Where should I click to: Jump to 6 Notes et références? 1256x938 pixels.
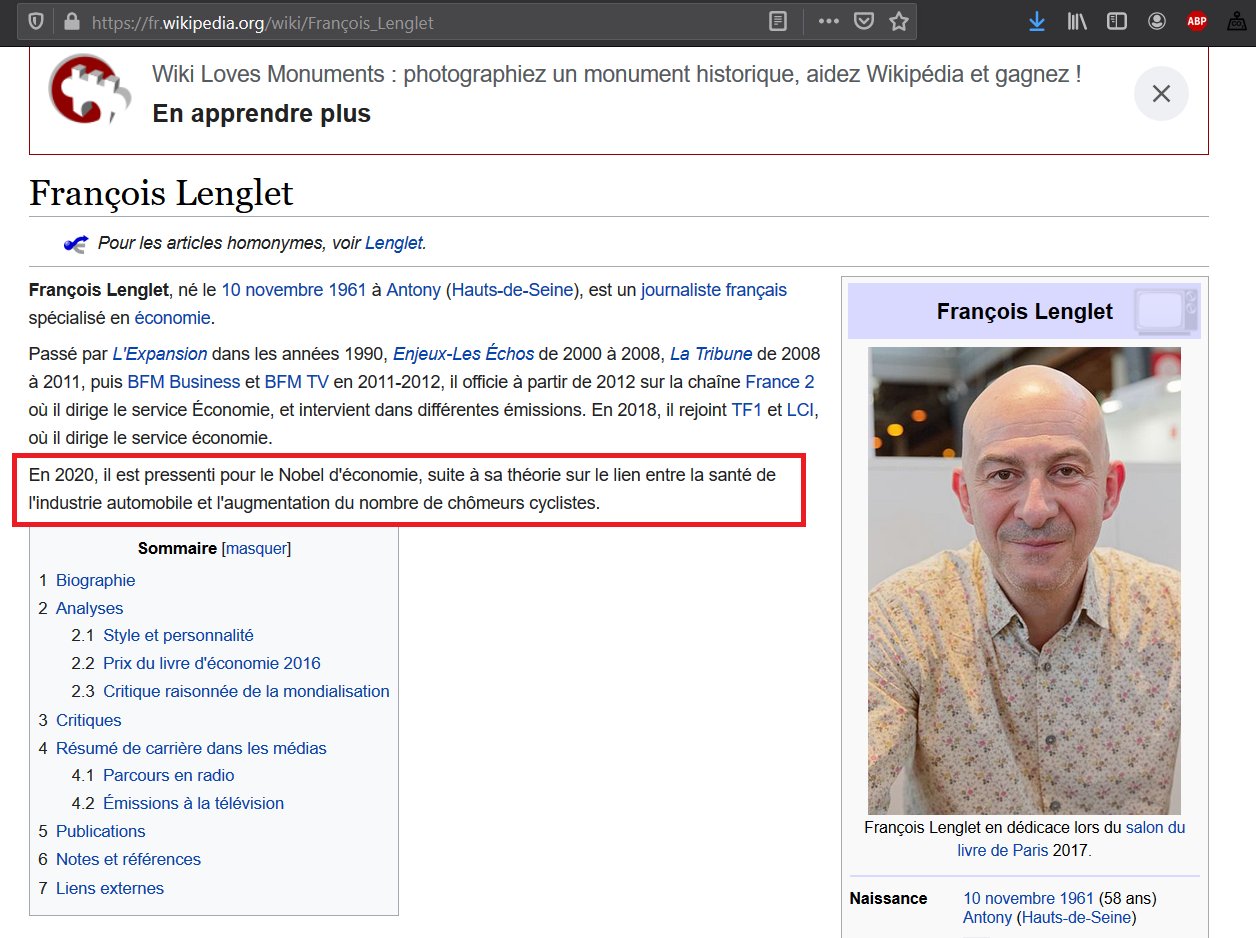(128, 859)
